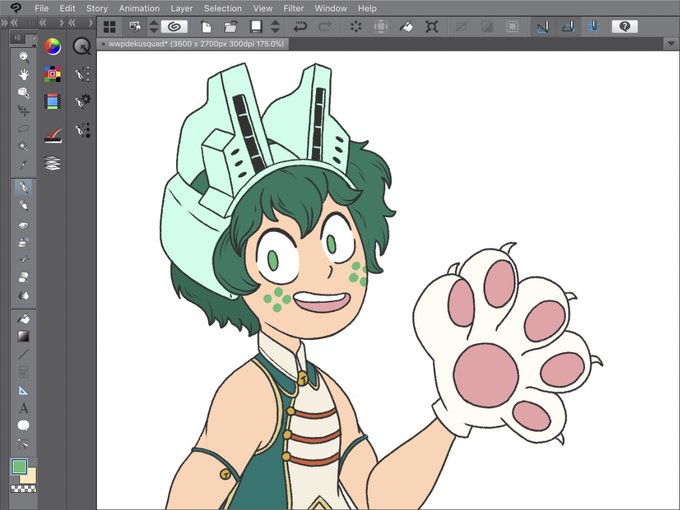
Task: Toggle Snap to Grid
Action: [594, 27]
